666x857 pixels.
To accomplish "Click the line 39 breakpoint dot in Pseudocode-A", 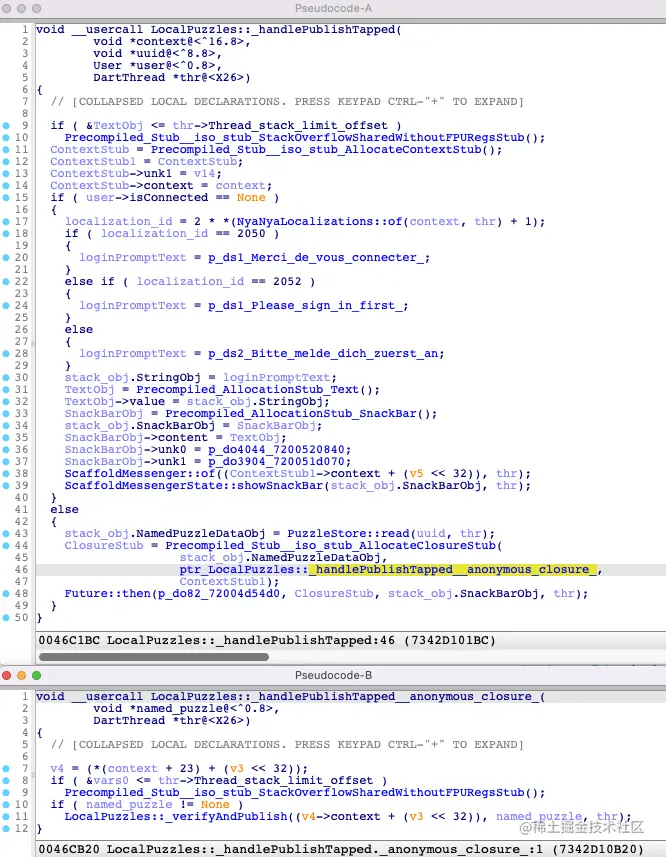I will pos(6,486).
